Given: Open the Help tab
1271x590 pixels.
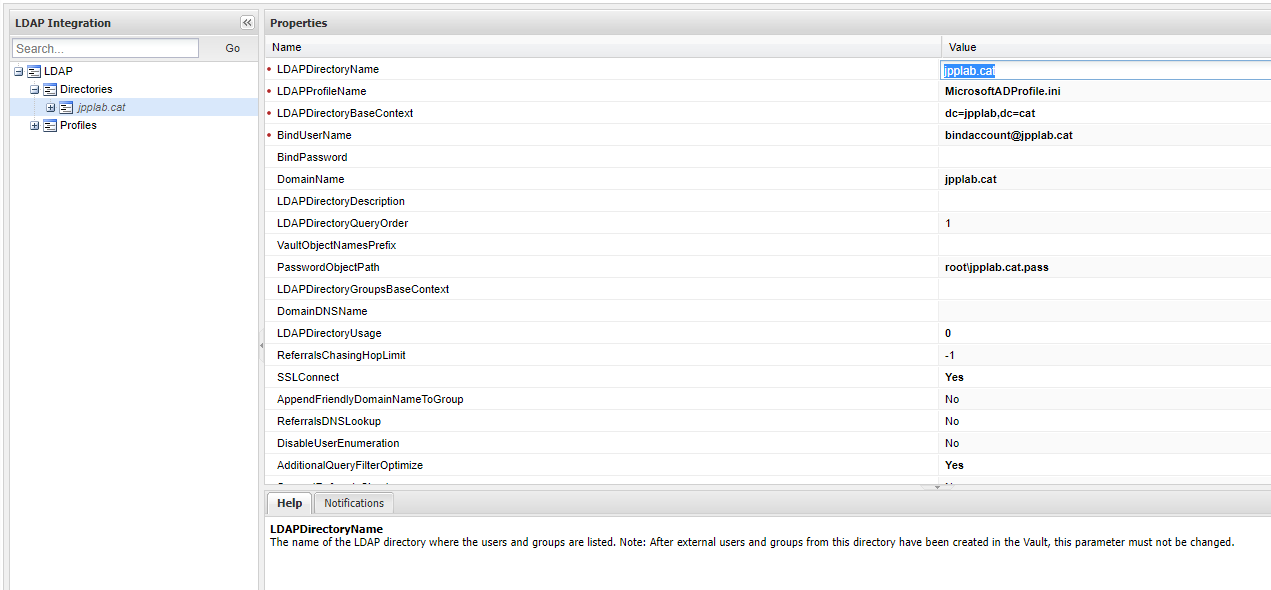Looking at the screenshot, I should (288, 503).
